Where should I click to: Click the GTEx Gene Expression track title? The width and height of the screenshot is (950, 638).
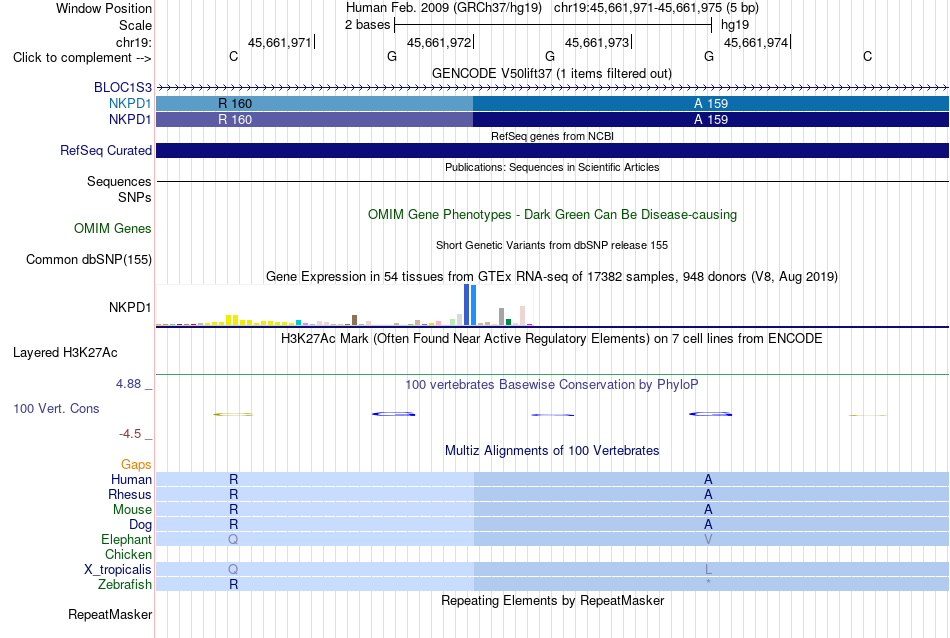(x=552, y=276)
